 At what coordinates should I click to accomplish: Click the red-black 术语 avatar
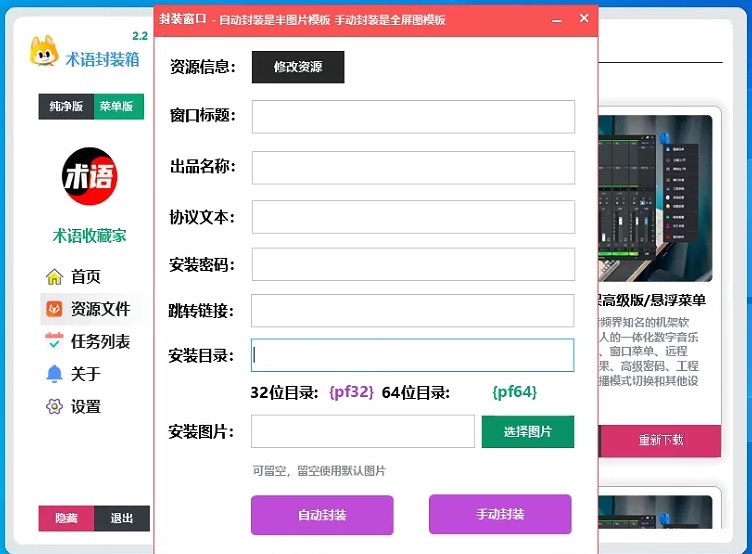pyautogui.click(x=90, y=176)
